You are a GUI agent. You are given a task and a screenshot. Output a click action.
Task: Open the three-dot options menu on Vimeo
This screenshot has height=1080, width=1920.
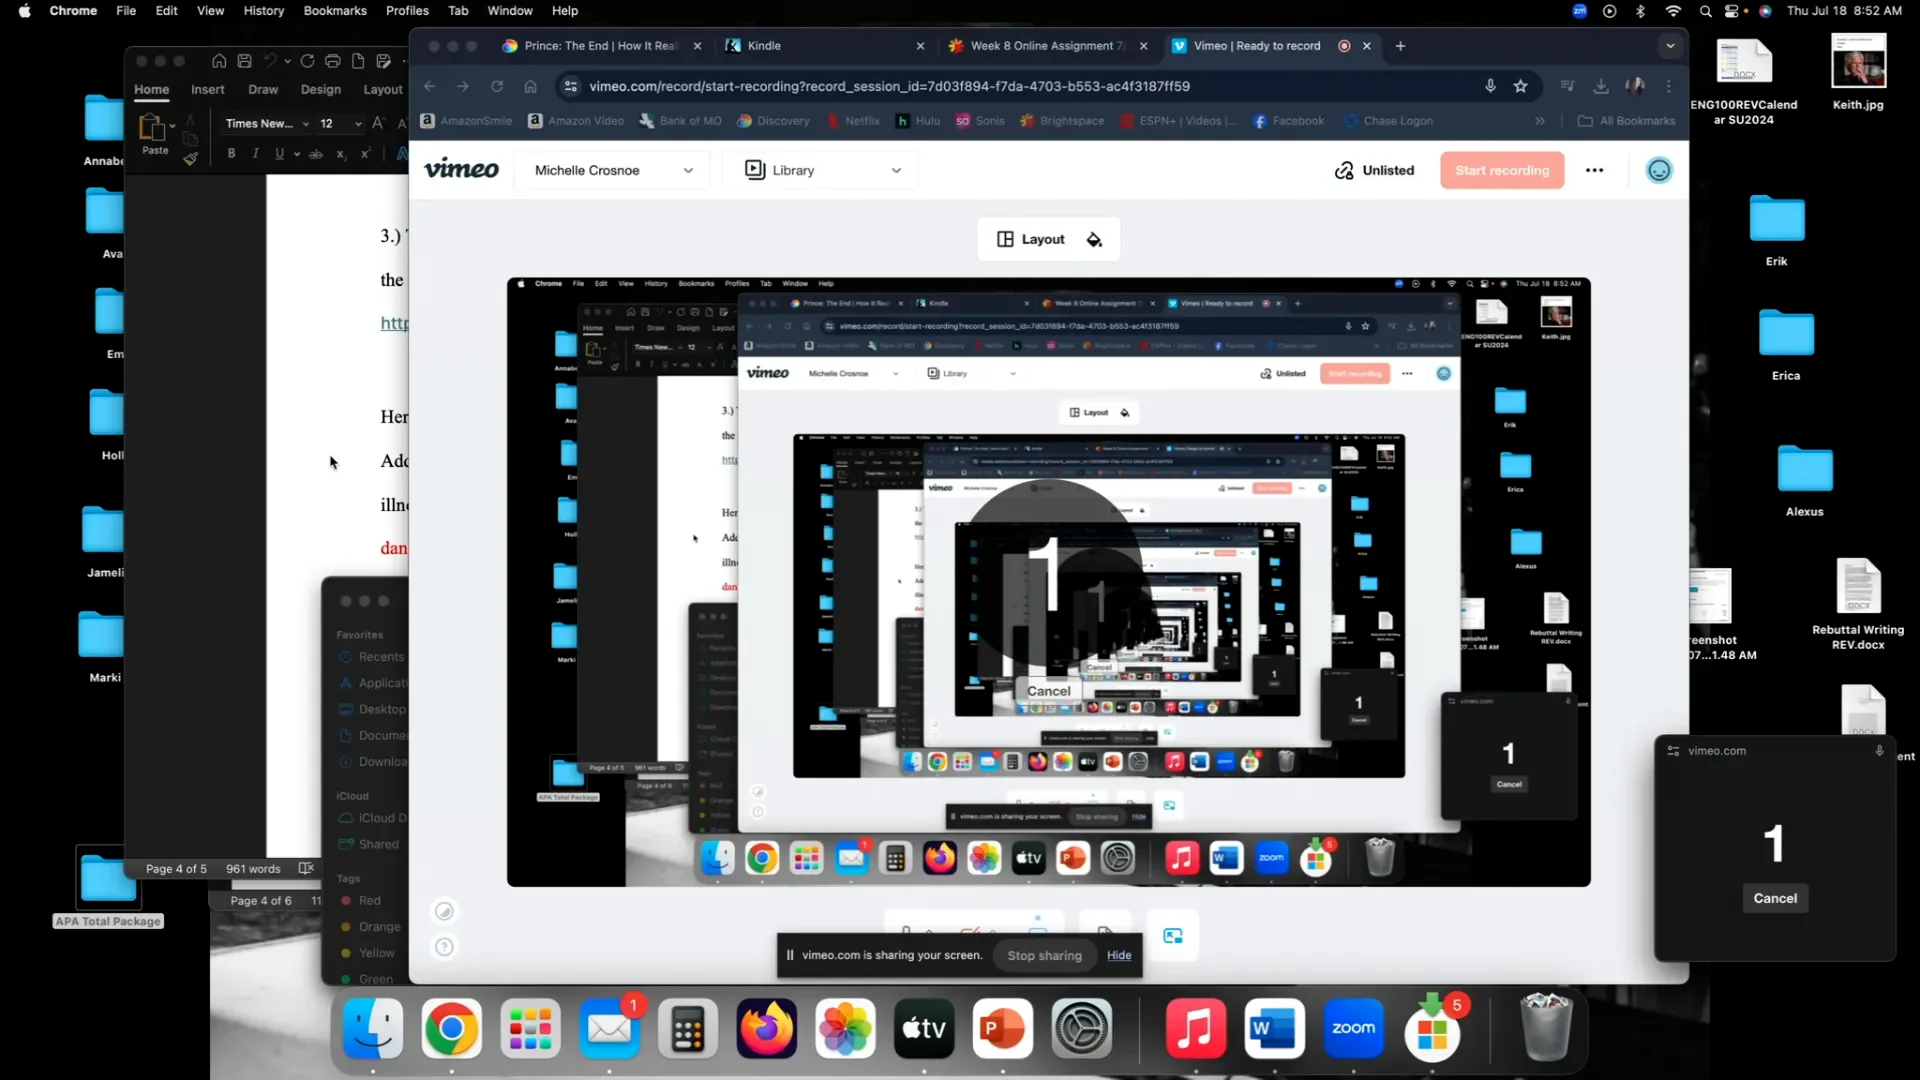pyautogui.click(x=1594, y=170)
